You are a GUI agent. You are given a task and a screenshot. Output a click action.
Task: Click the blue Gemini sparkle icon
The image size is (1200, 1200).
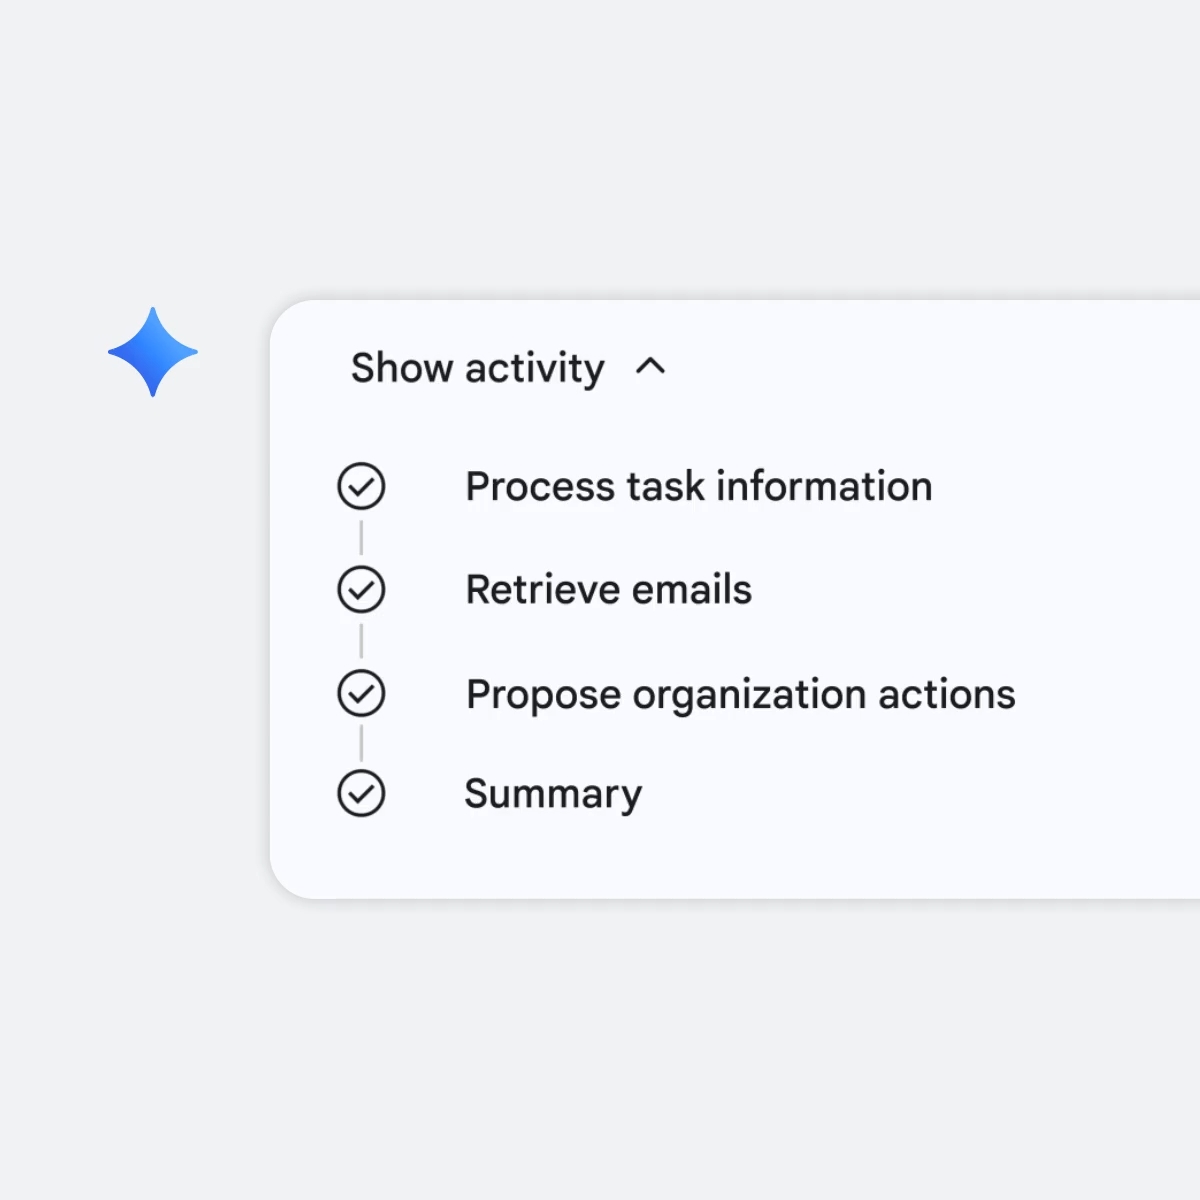pyautogui.click(x=152, y=352)
